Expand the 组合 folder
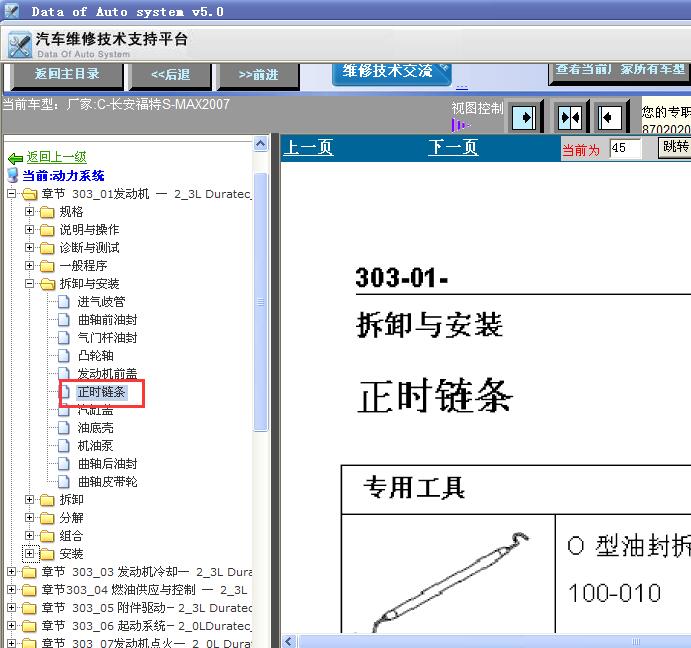This screenshot has height=648, width=691. [30, 536]
